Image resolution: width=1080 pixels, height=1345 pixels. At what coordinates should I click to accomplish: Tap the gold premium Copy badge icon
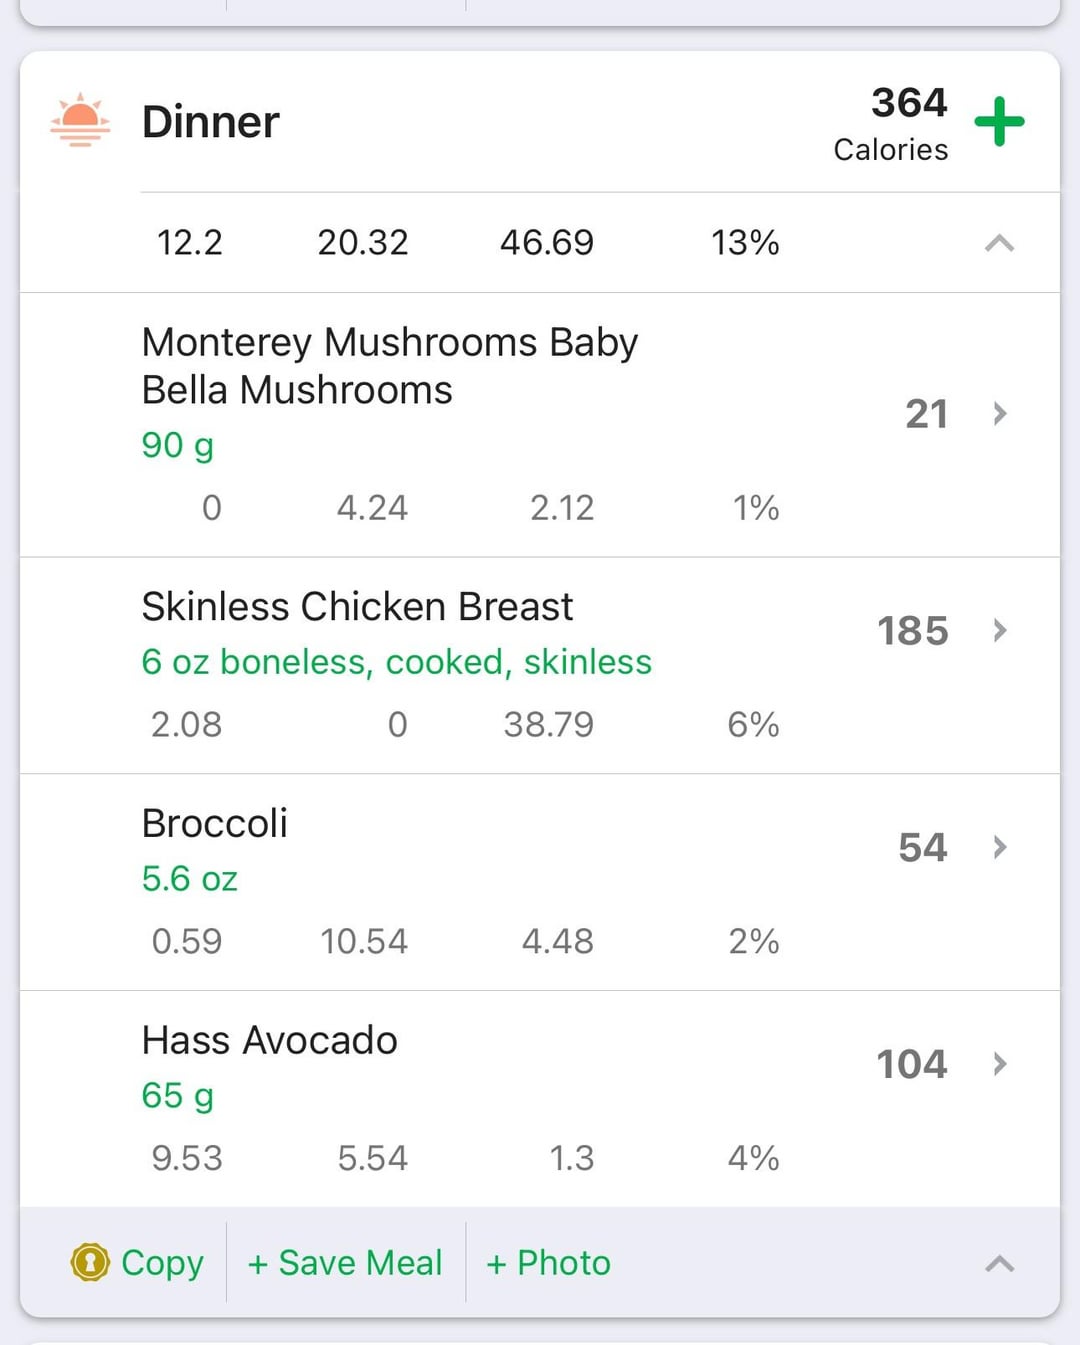tap(90, 1262)
